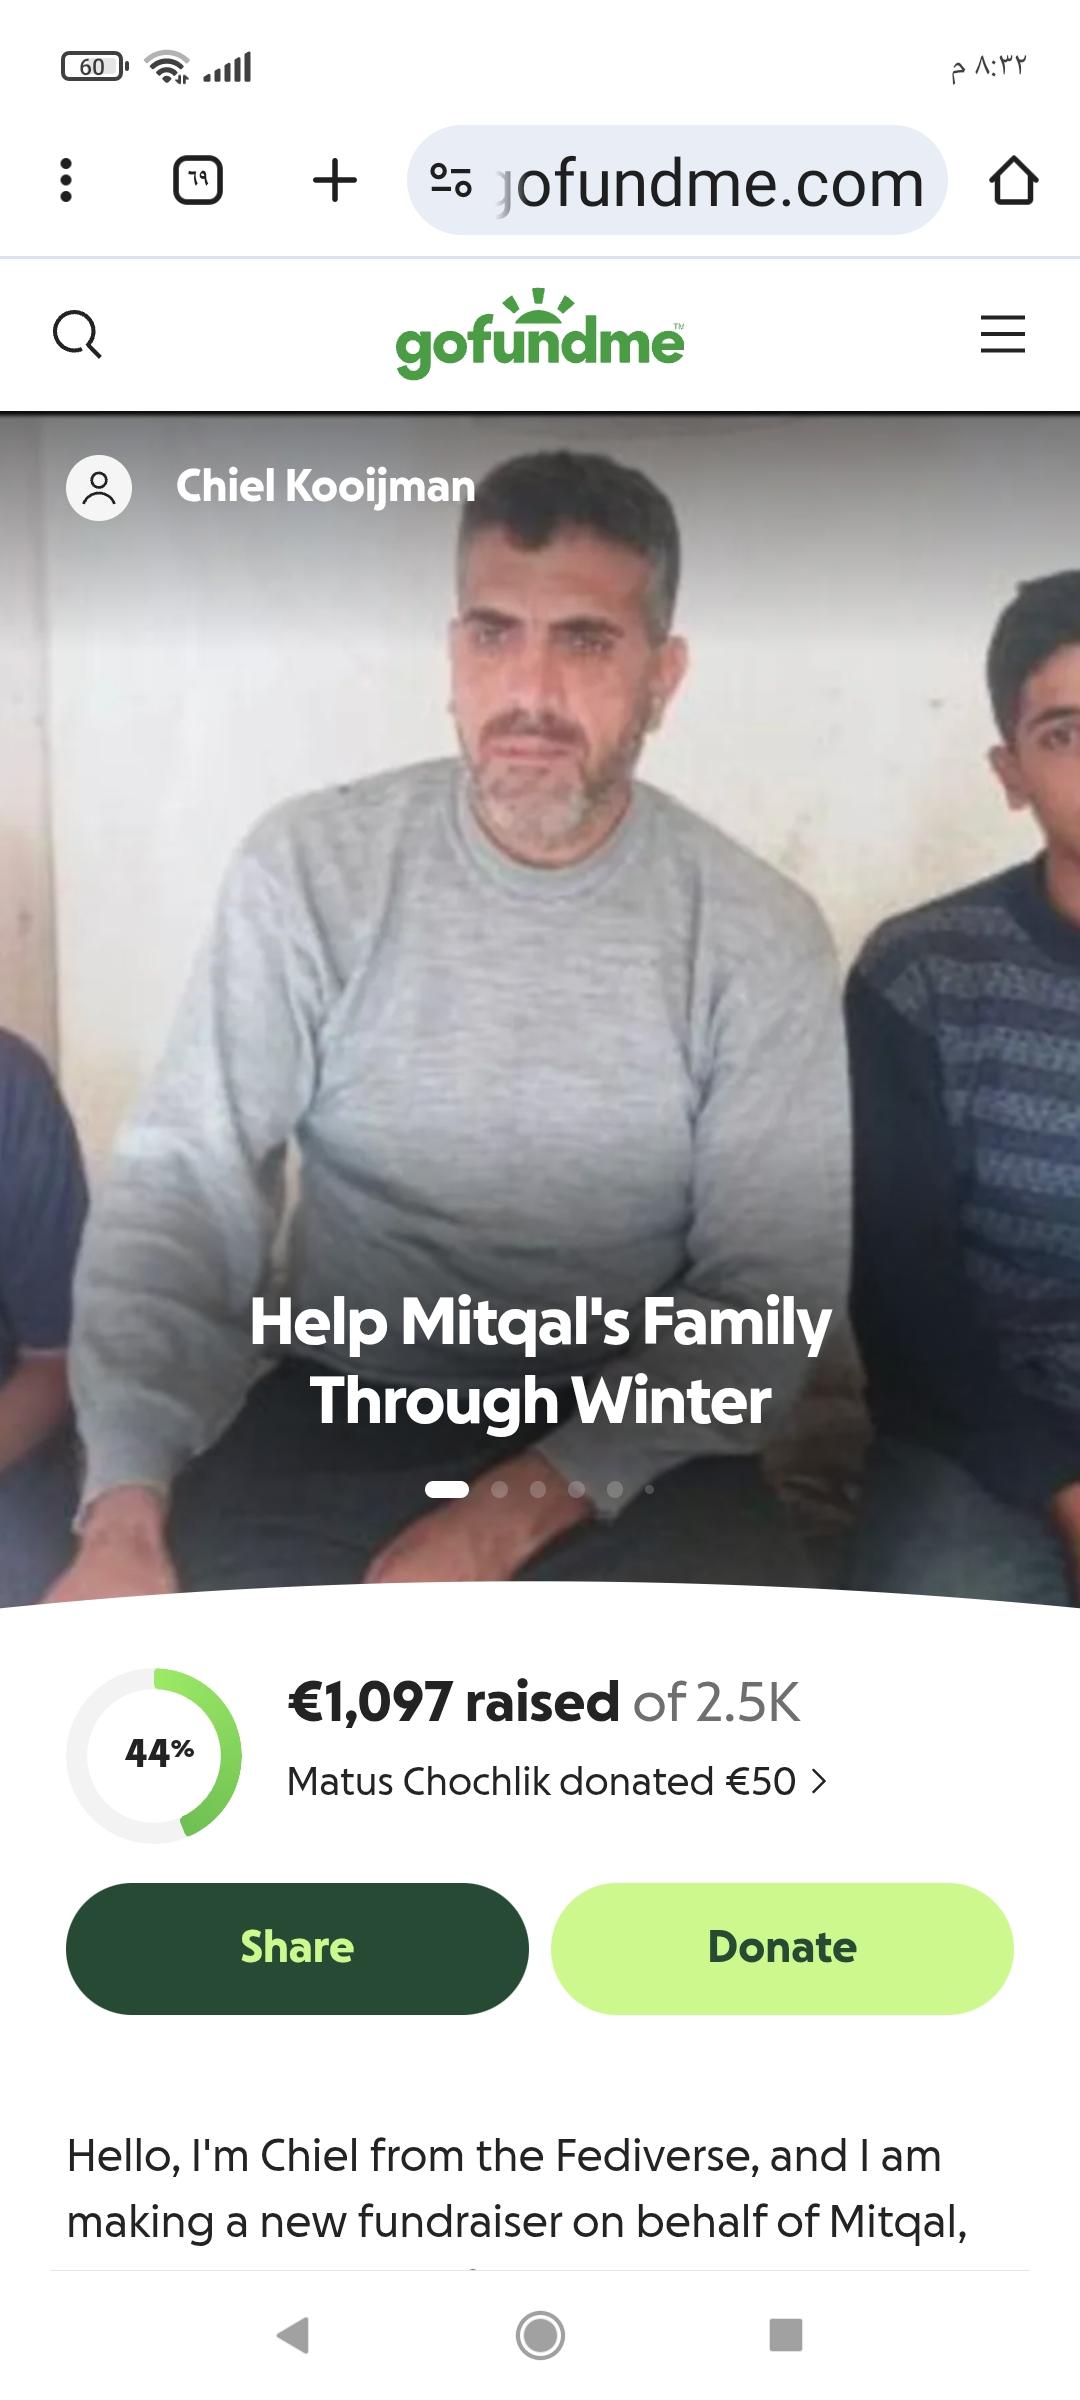Screen dimensions: 1080x2400
Task: Jump to the fifth carousel dot
Action: pyautogui.click(x=615, y=1489)
